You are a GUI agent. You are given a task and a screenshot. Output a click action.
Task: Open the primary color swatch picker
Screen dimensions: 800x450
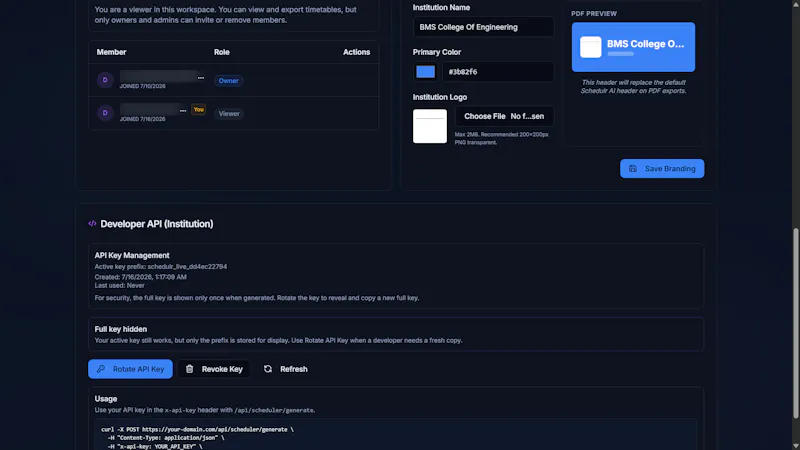pos(426,72)
